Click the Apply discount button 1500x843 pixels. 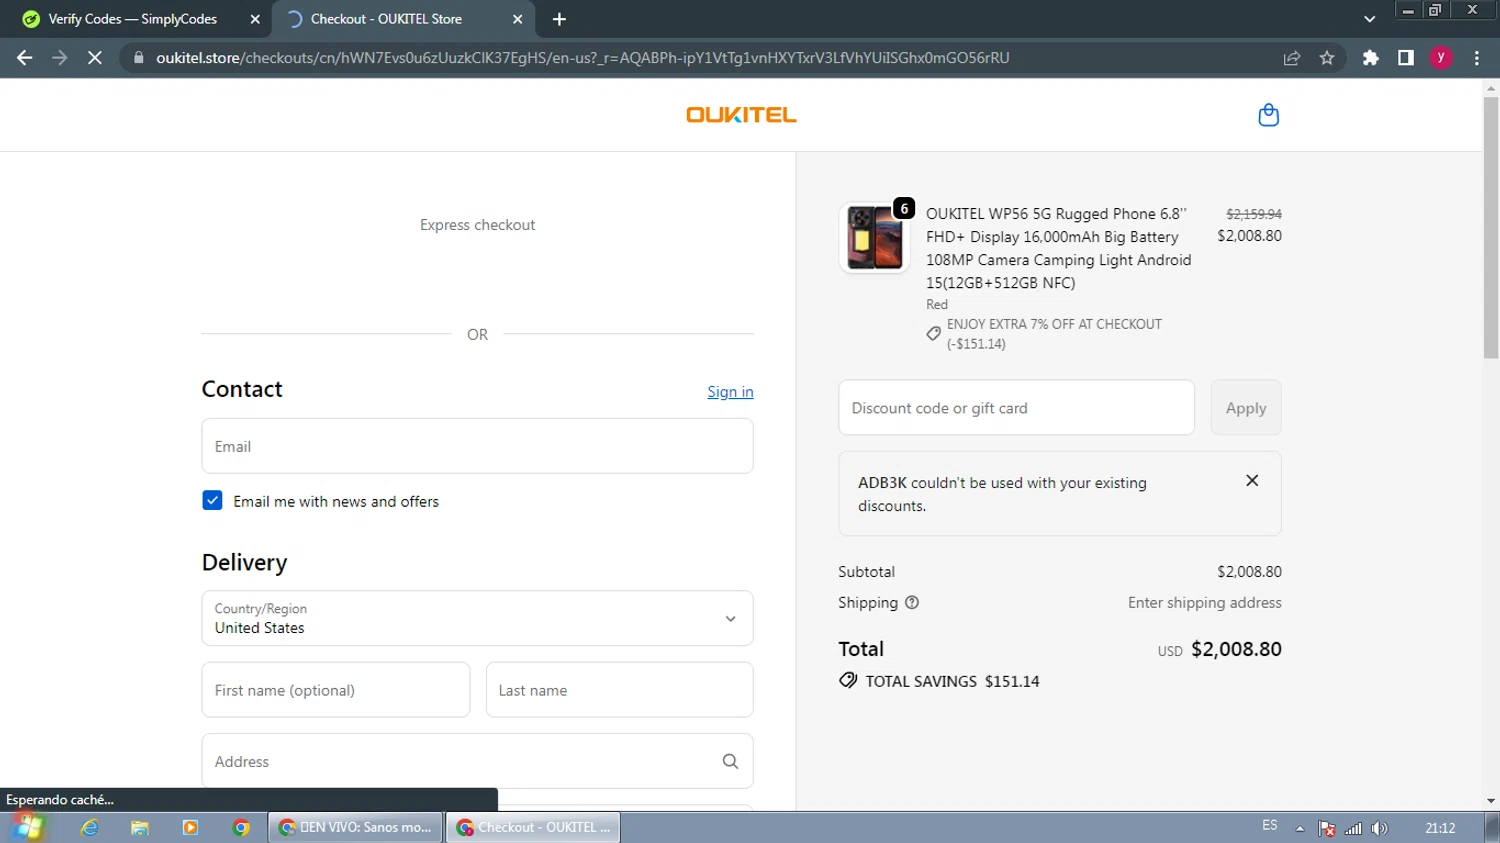click(1246, 408)
